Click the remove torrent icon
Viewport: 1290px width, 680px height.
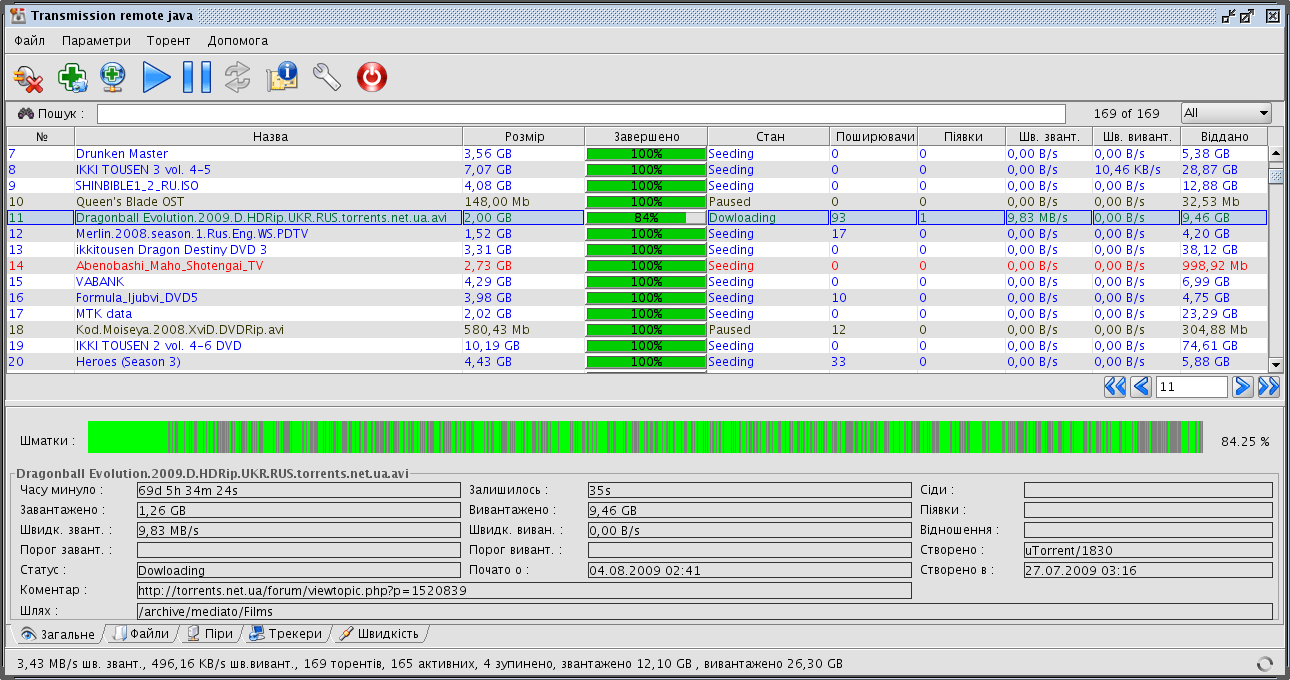click(x=28, y=78)
